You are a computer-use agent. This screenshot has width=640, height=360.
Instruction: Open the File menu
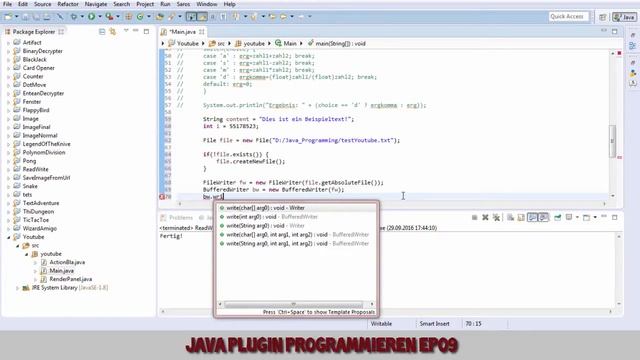click(x=7, y=4)
